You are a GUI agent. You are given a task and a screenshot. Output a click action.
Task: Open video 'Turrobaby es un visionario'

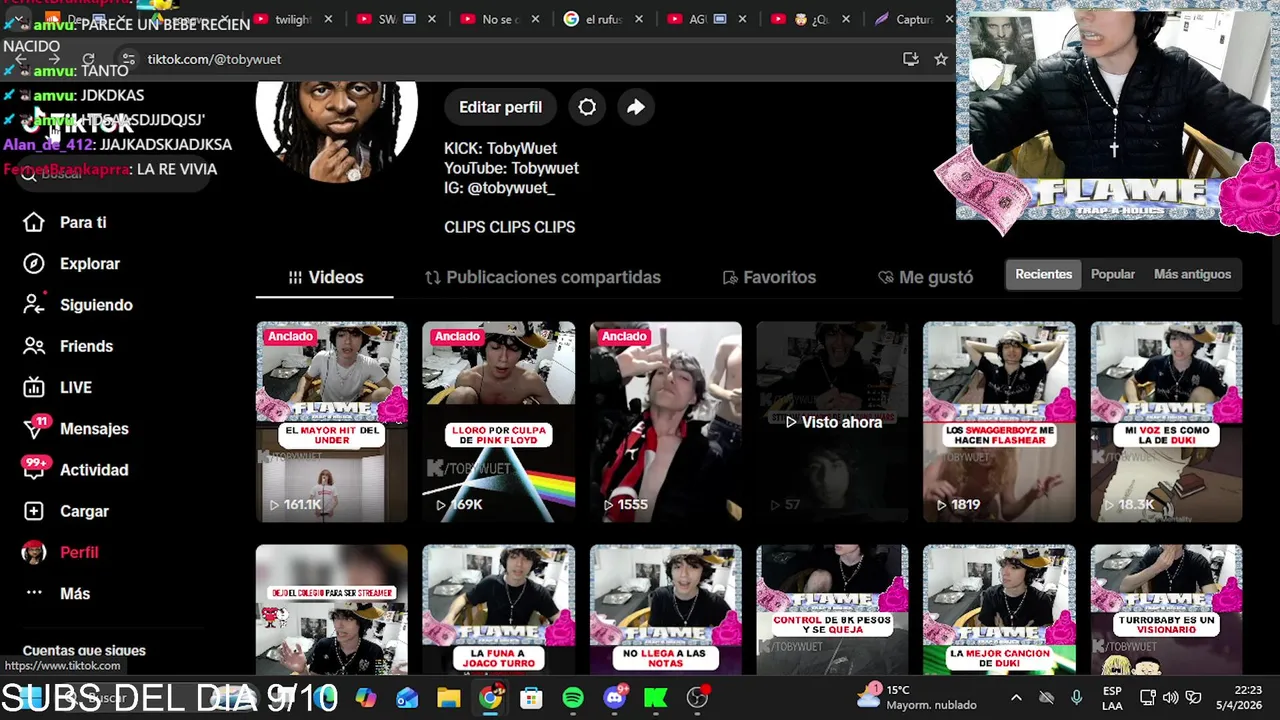pos(1166,610)
